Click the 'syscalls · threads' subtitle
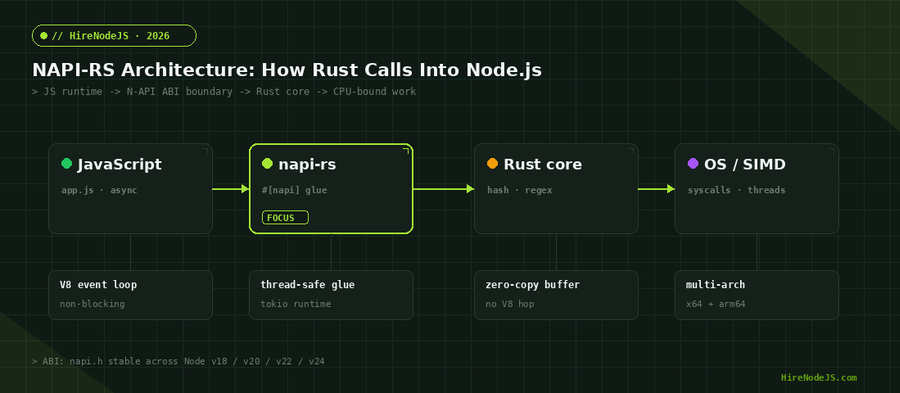900x393 pixels. [x=736, y=190]
